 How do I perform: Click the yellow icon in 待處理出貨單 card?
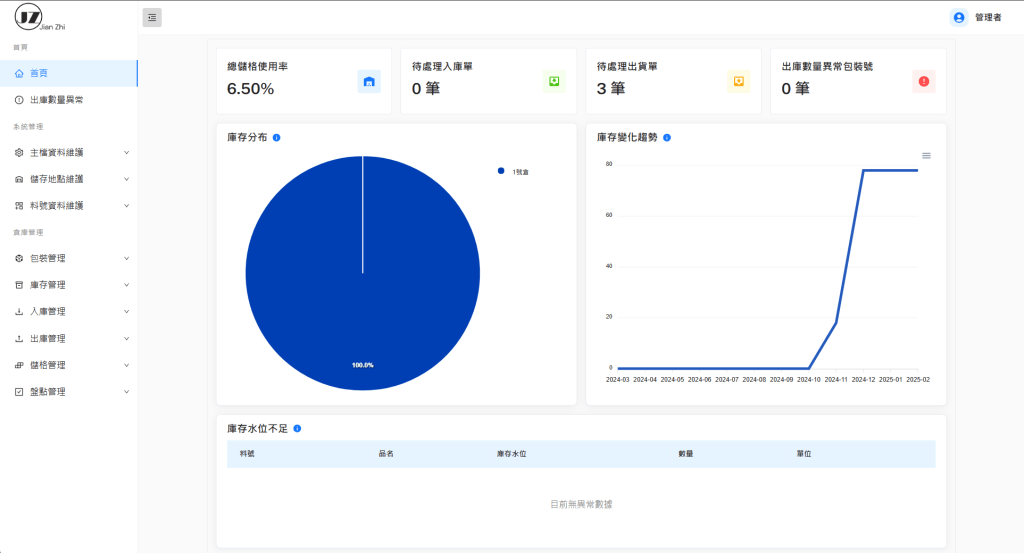(739, 81)
